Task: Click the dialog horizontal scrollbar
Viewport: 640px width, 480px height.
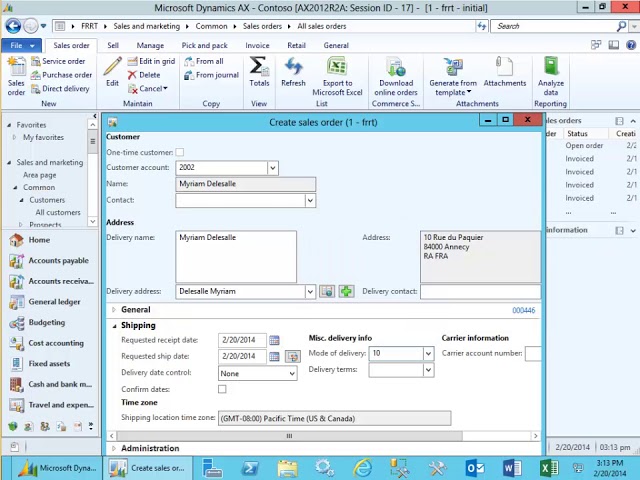Action: coord(289,436)
